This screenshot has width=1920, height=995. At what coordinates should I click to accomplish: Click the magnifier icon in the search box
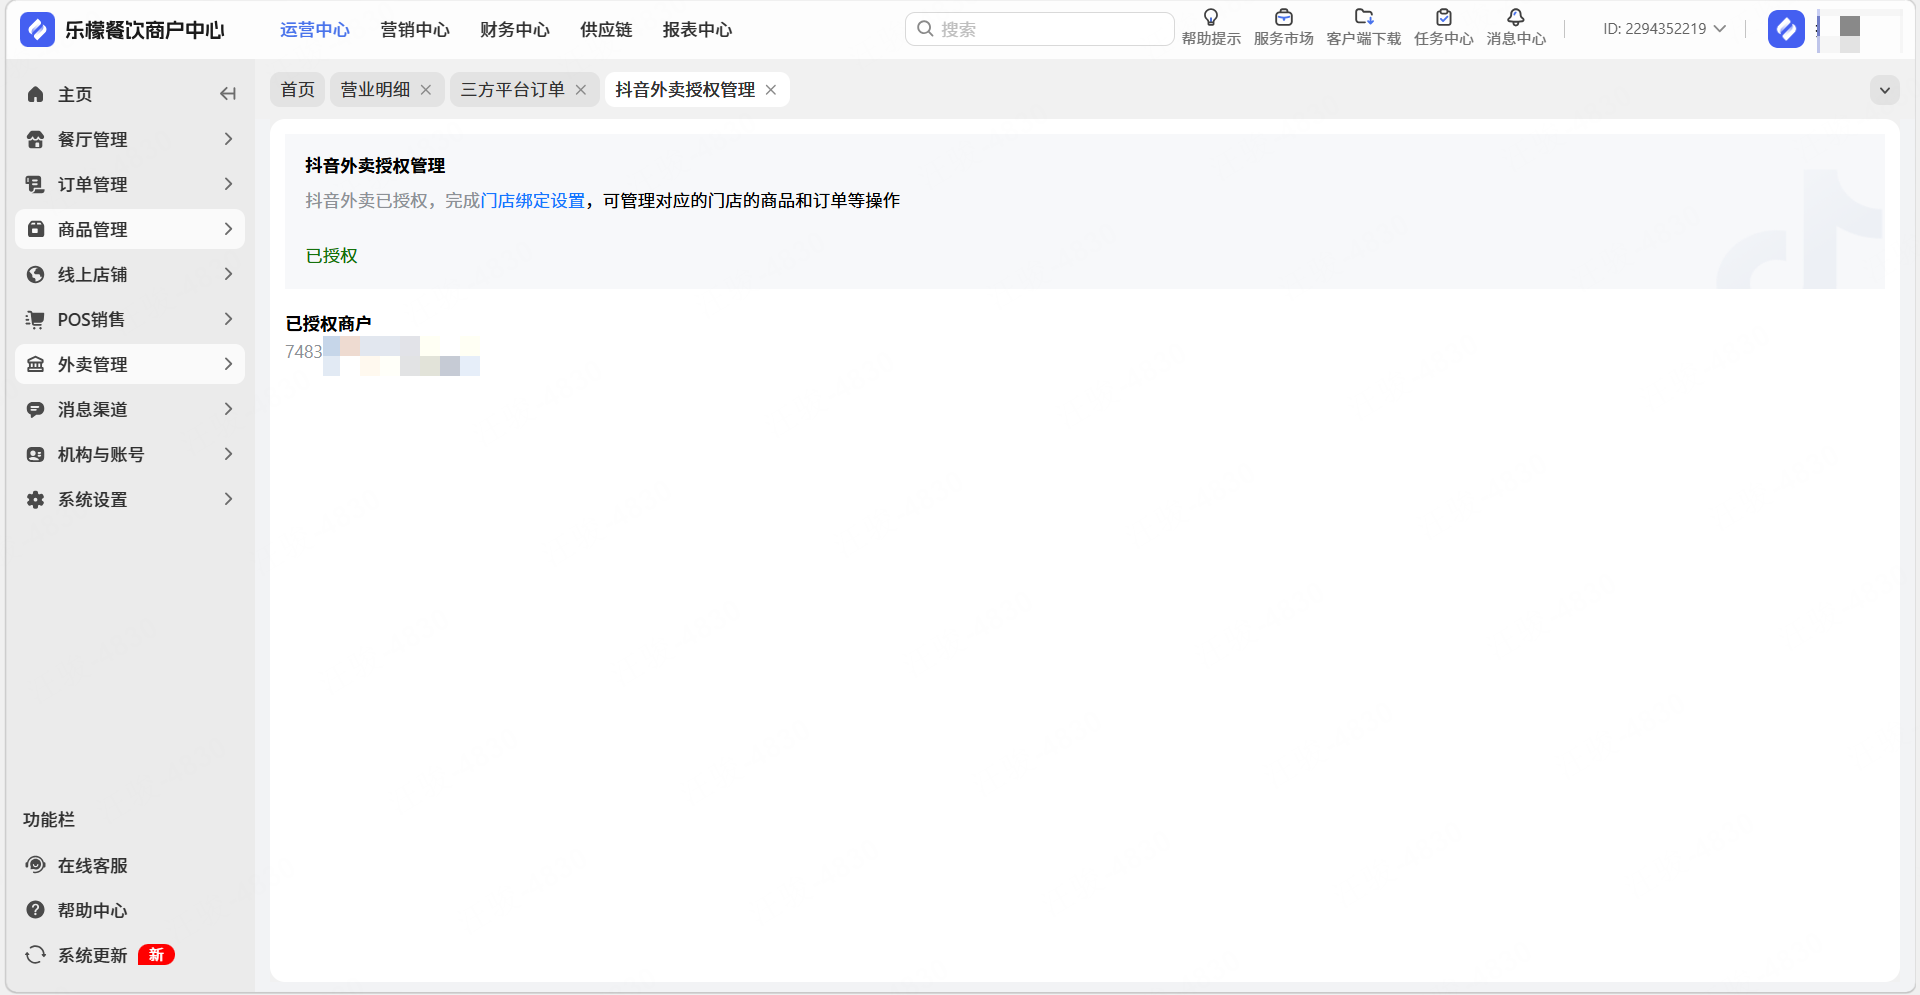tap(925, 29)
